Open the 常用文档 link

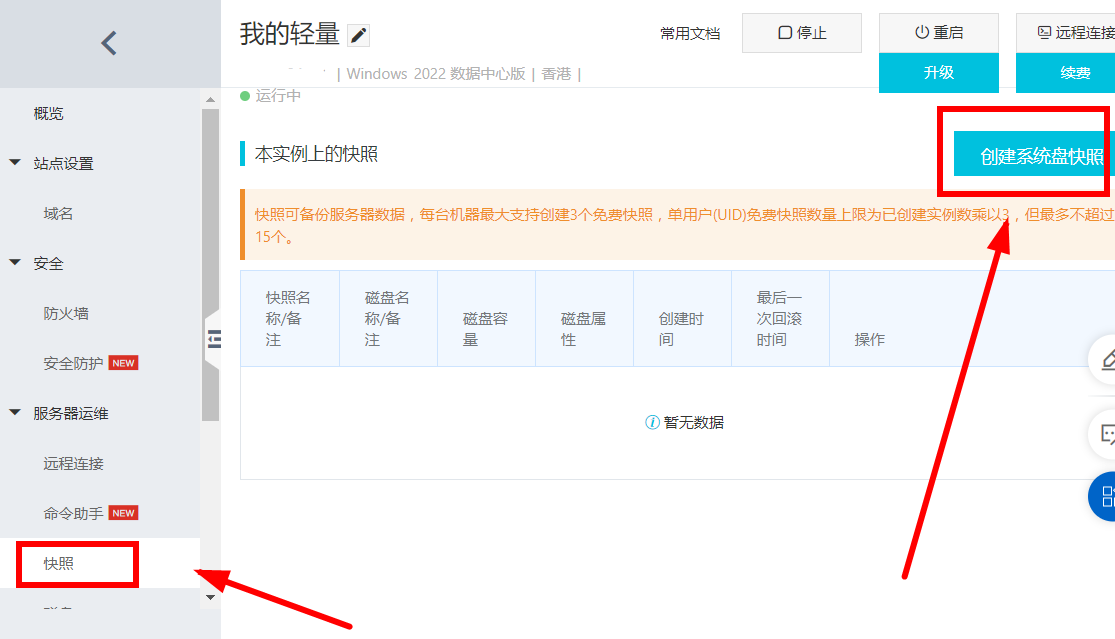click(x=690, y=33)
